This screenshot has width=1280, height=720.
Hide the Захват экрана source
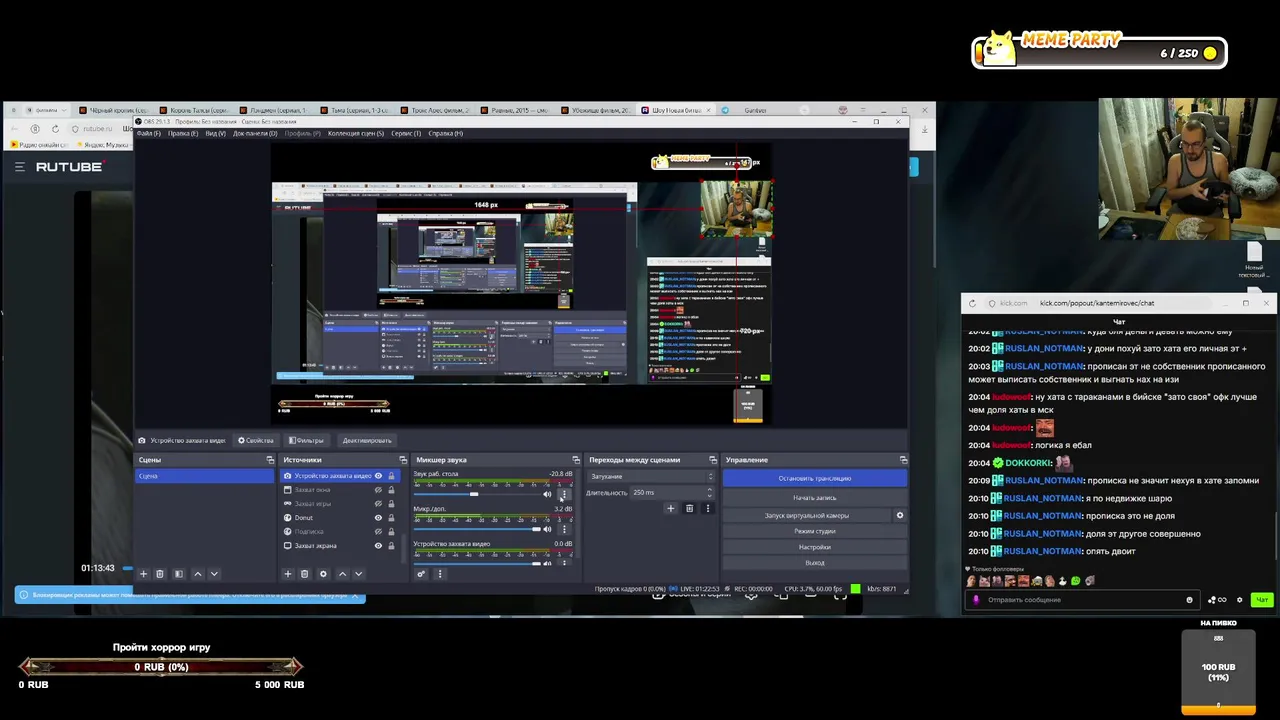tap(378, 546)
